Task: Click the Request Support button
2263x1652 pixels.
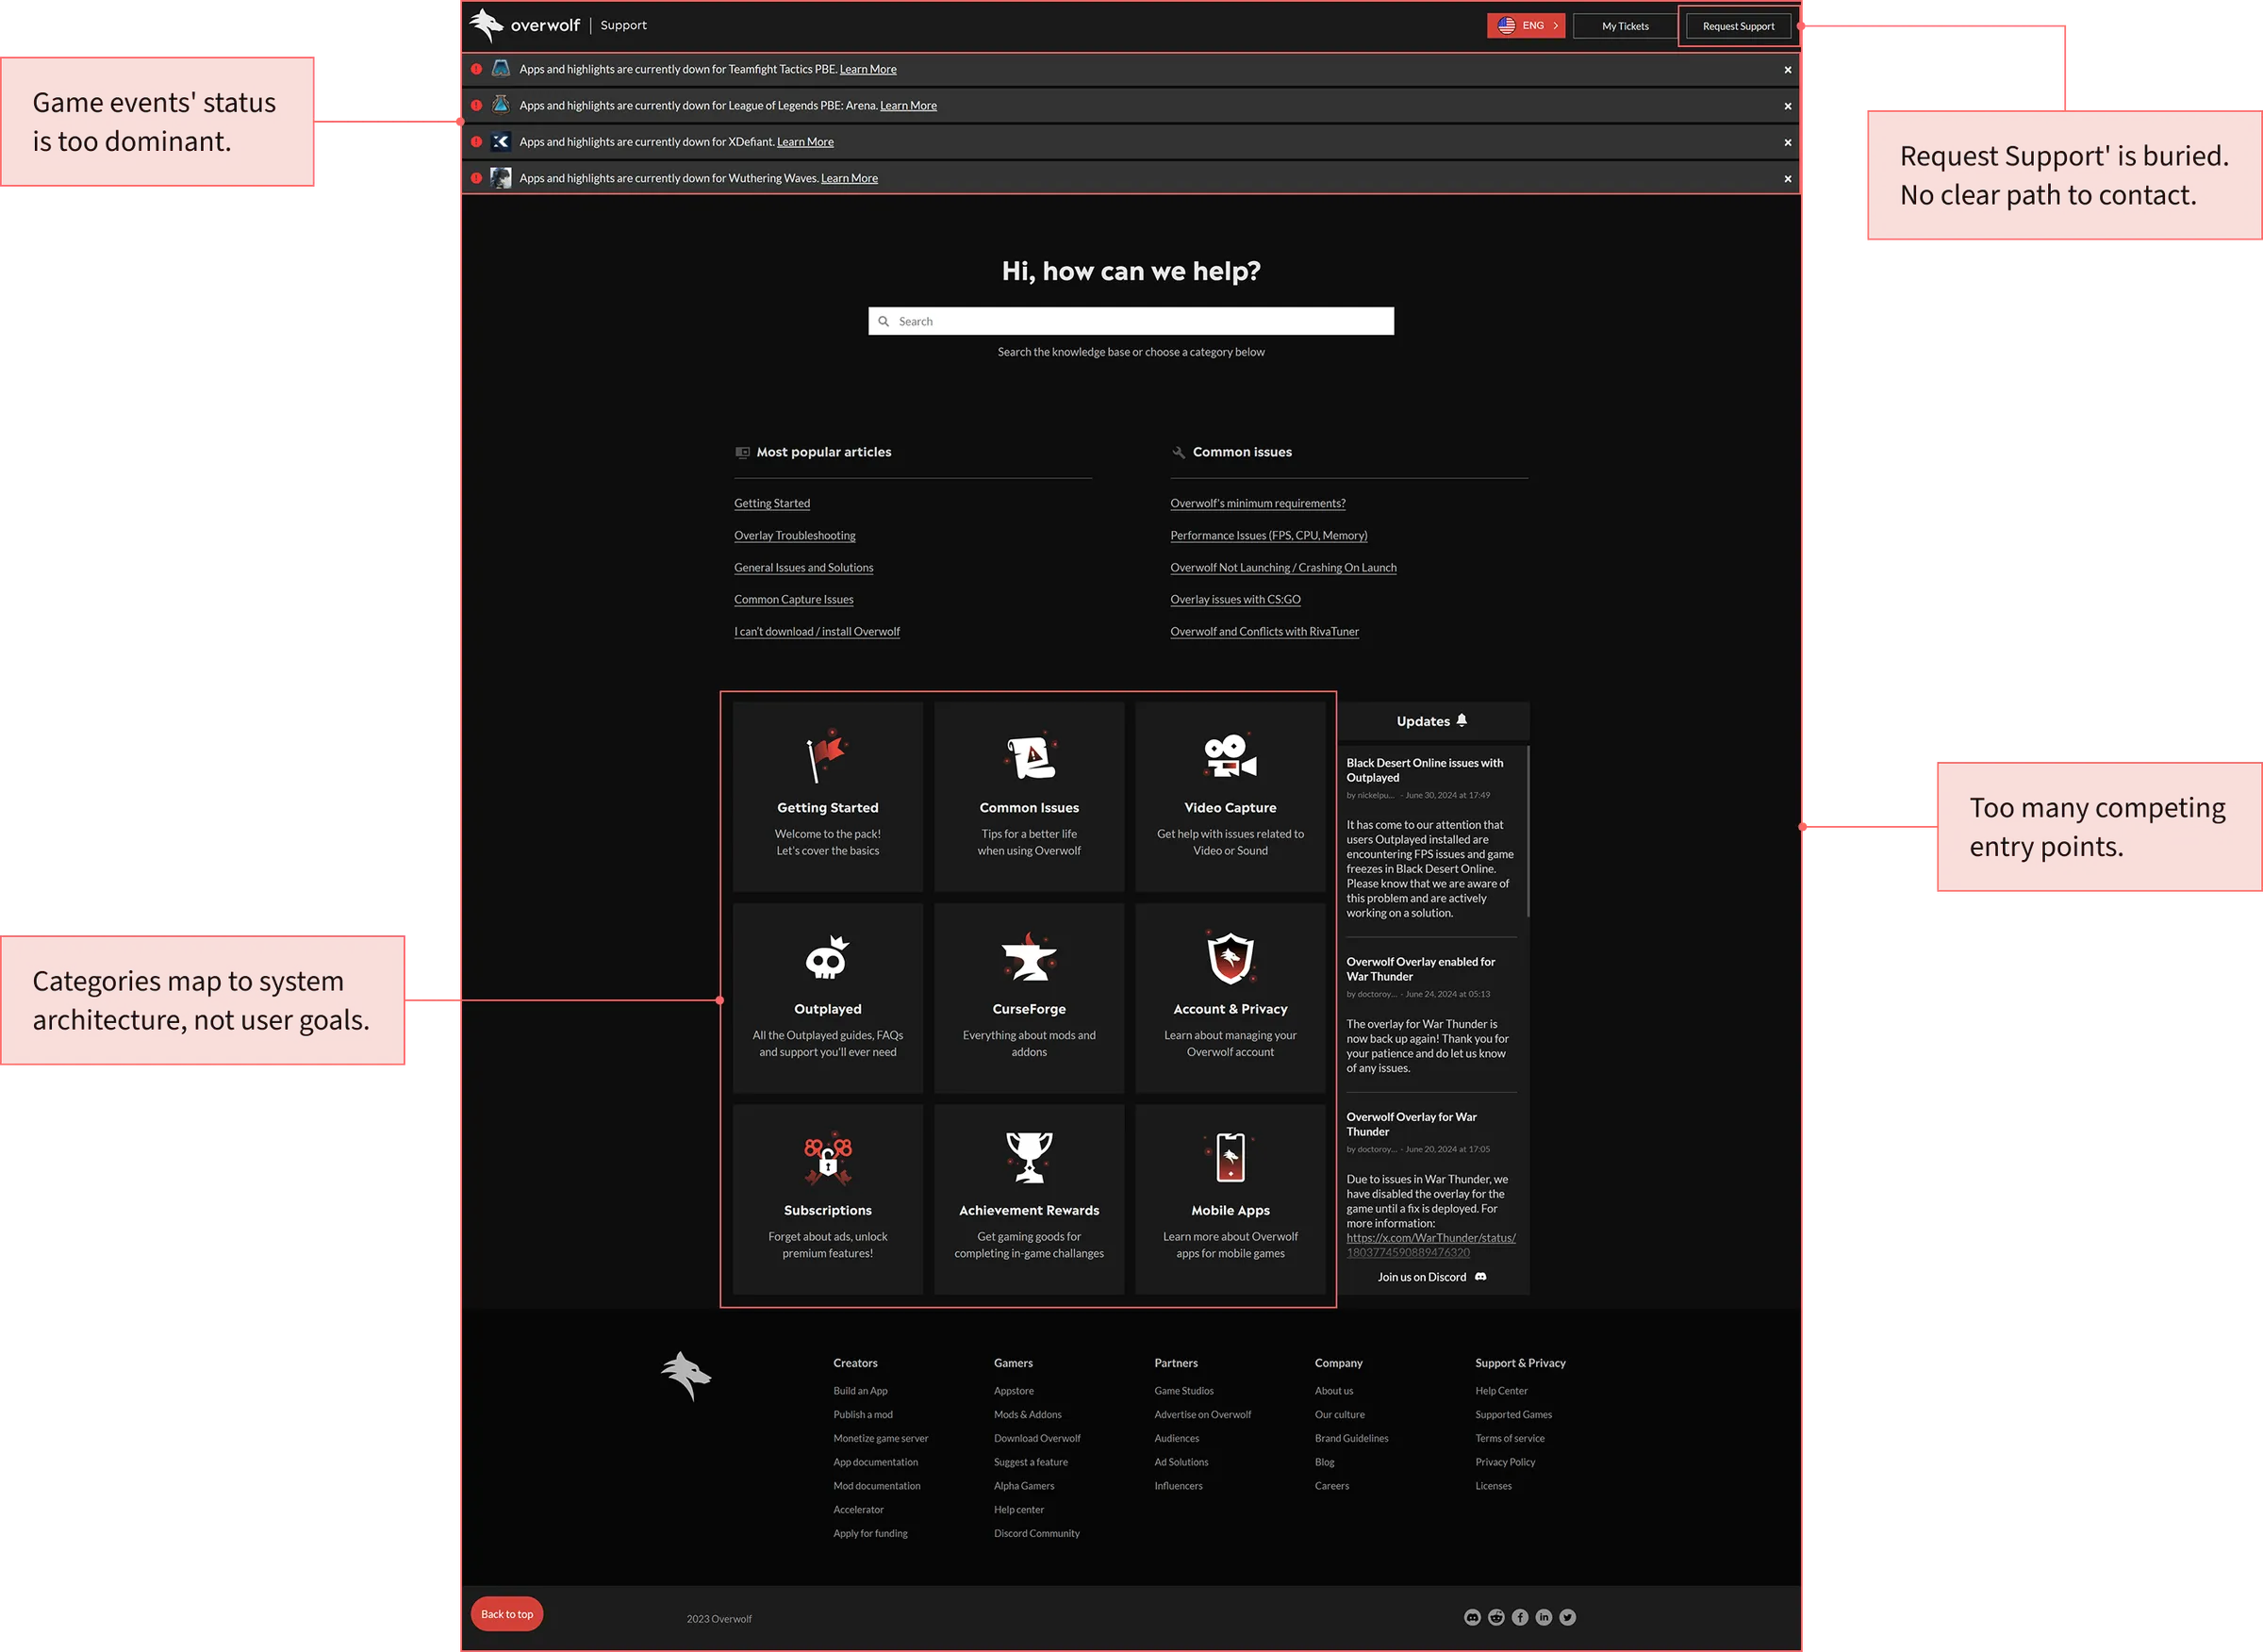Action: tap(1738, 26)
